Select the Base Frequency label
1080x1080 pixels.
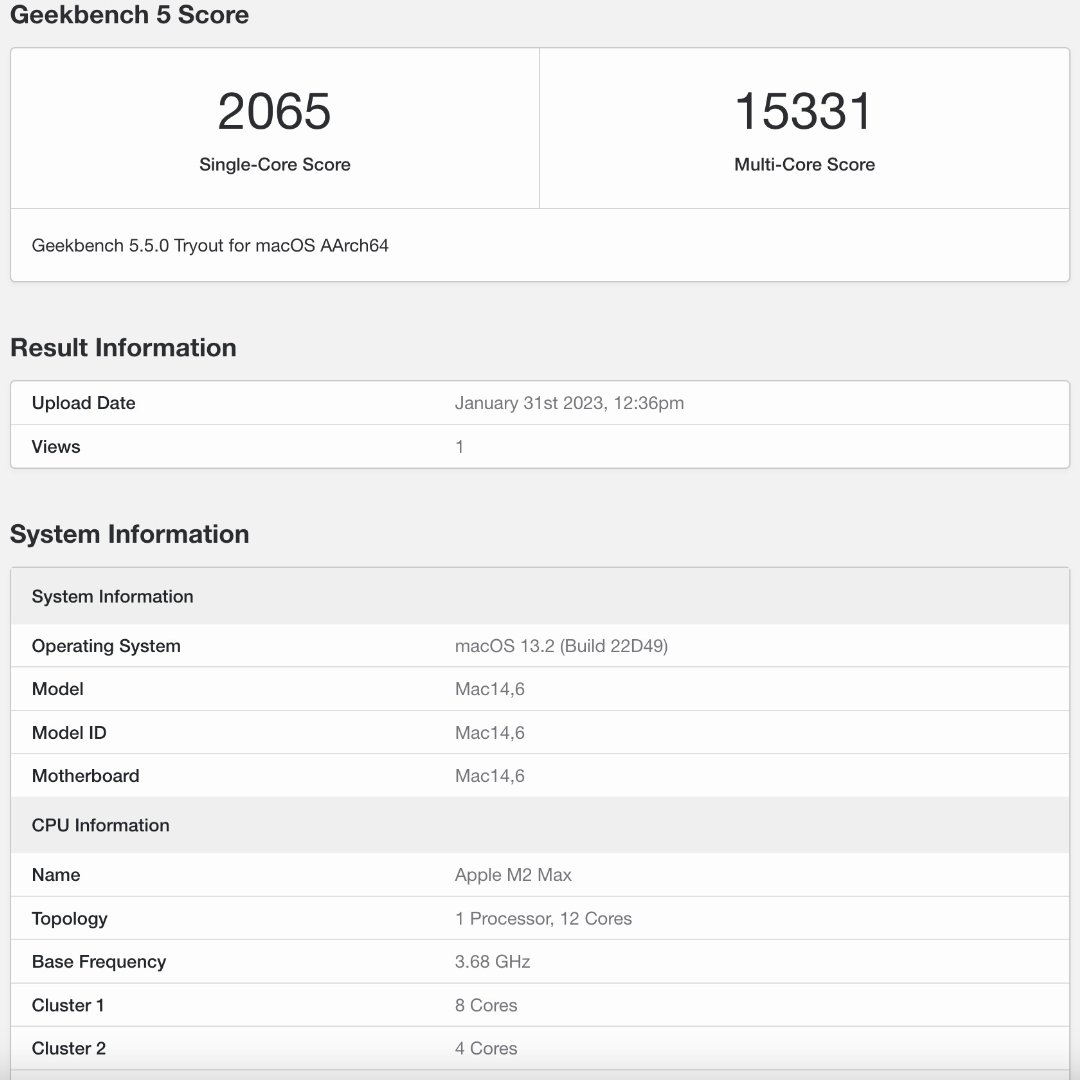coord(98,962)
